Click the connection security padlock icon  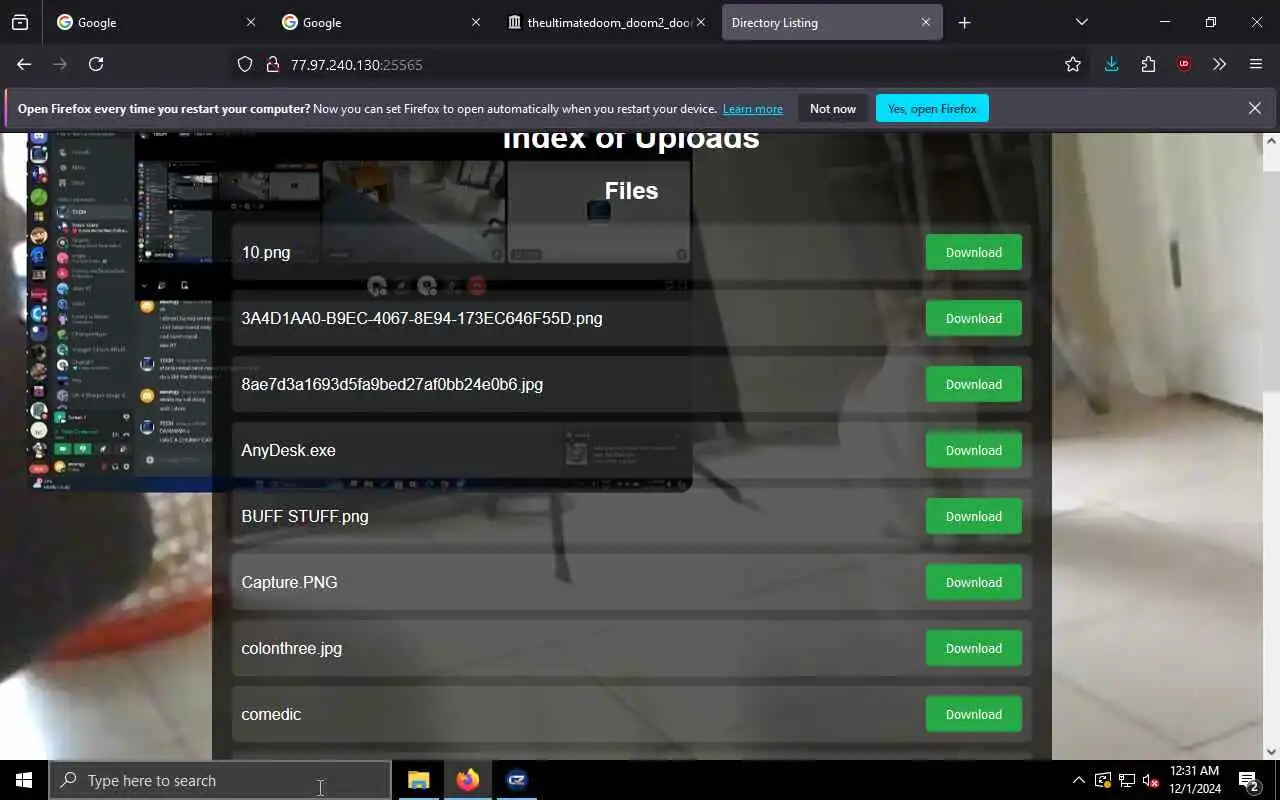click(271, 64)
